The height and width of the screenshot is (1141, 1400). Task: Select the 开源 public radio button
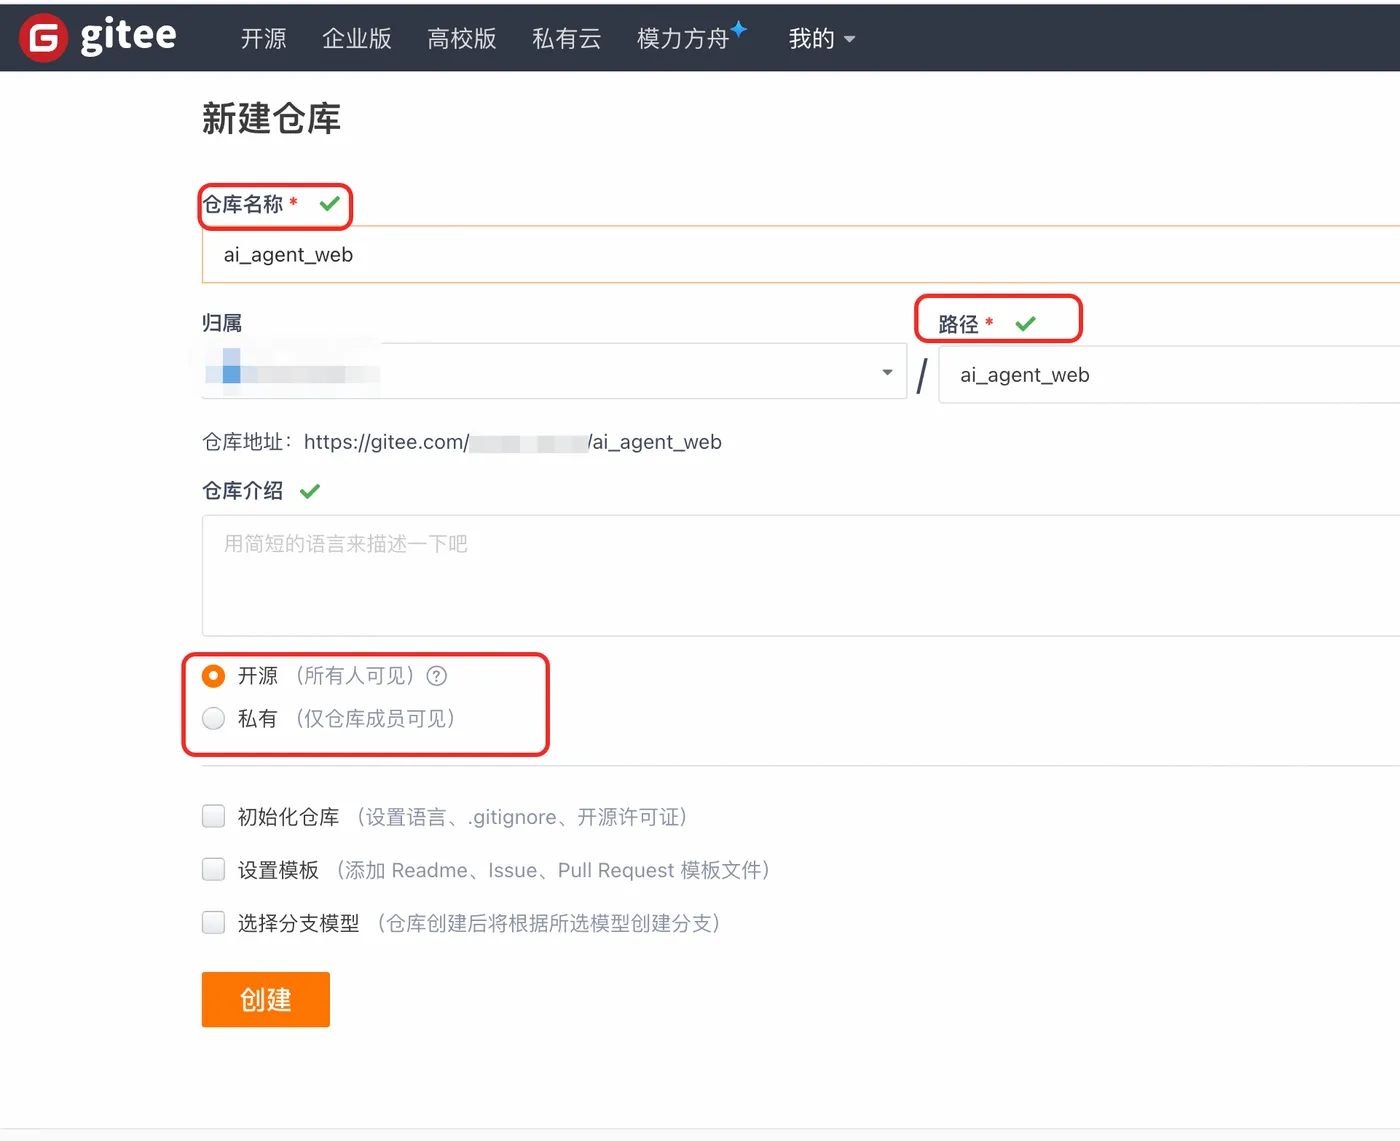pyautogui.click(x=213, y=676)
